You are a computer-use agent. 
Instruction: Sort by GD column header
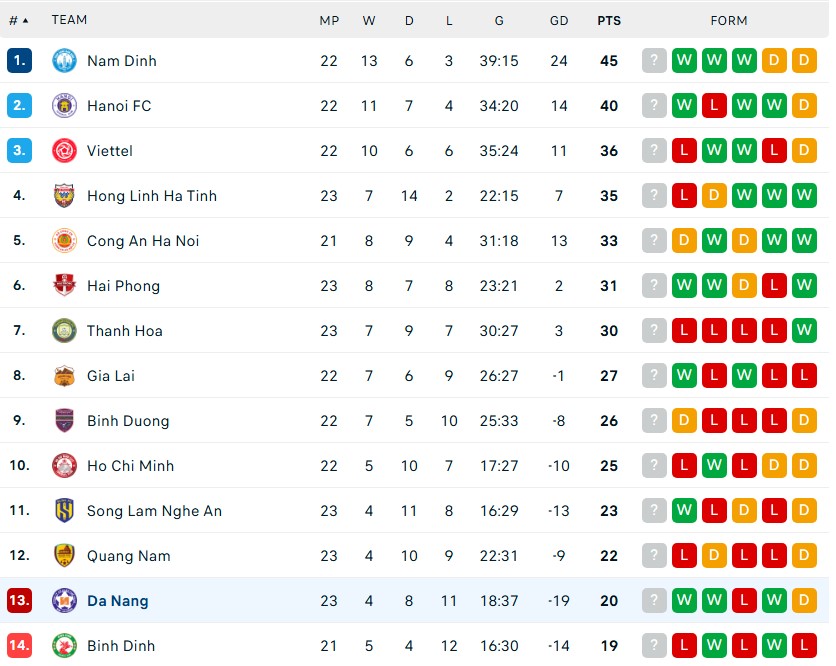559,20
